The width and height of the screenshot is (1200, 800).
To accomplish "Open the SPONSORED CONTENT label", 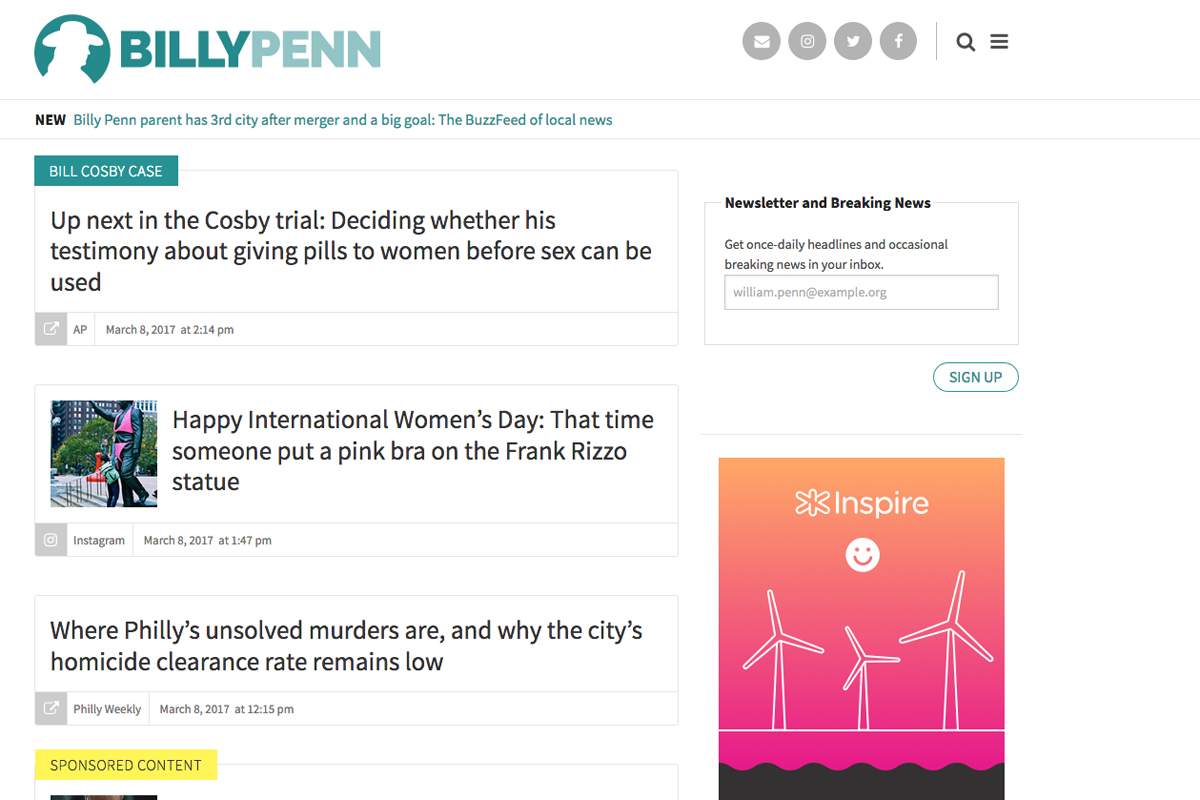I will (126, 765).
